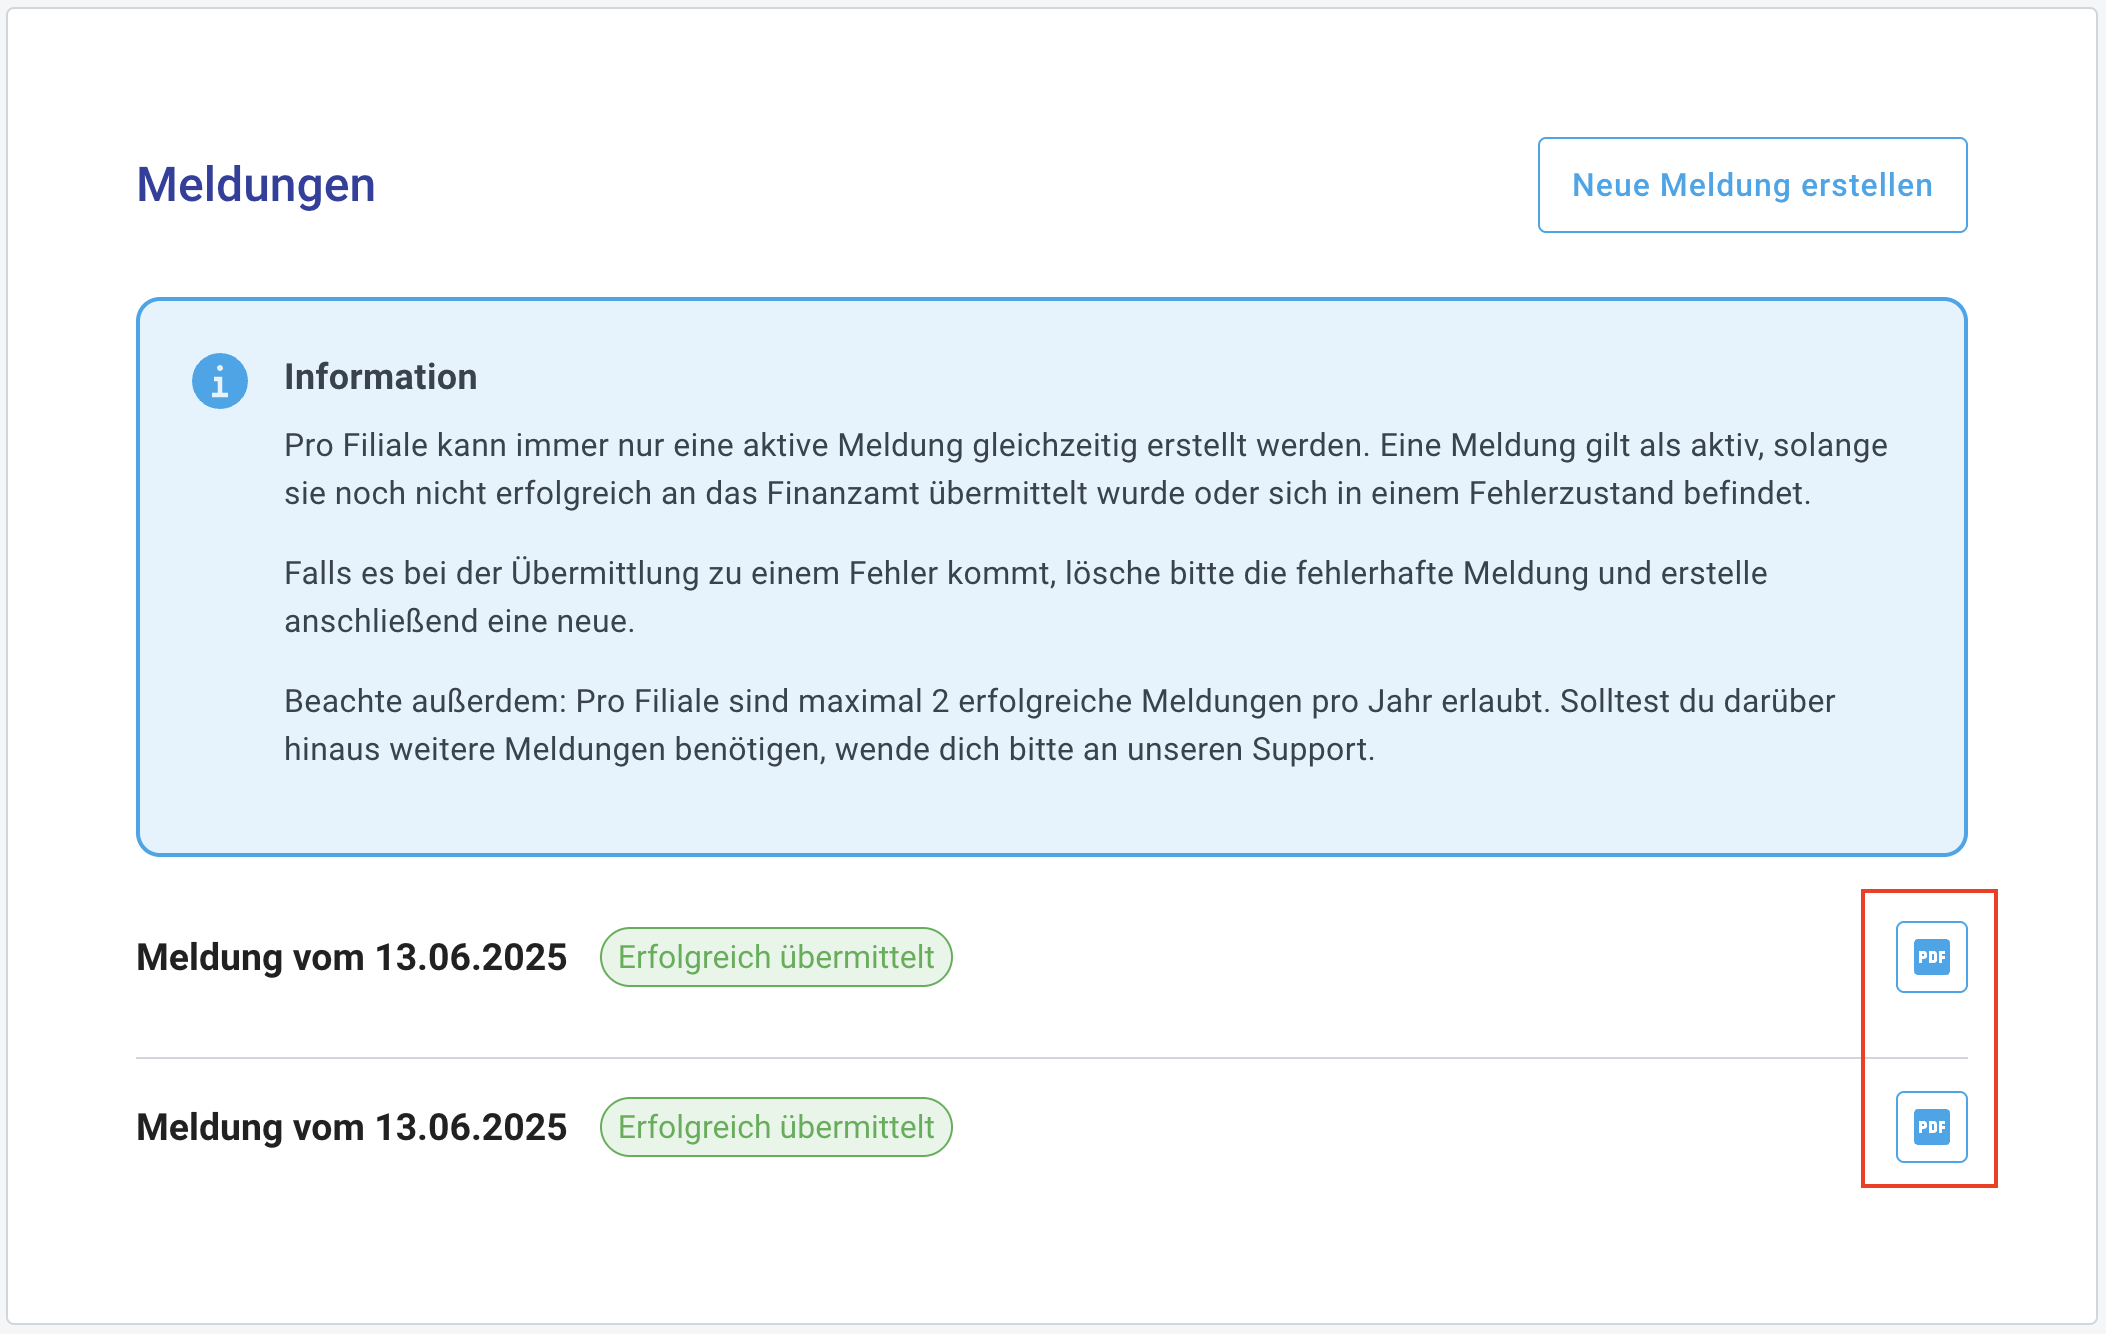The height and width of the screenshot is (1334, 2106).
Task: Click the paragraph starting with Falls es bei
Action: point(1025,597)
